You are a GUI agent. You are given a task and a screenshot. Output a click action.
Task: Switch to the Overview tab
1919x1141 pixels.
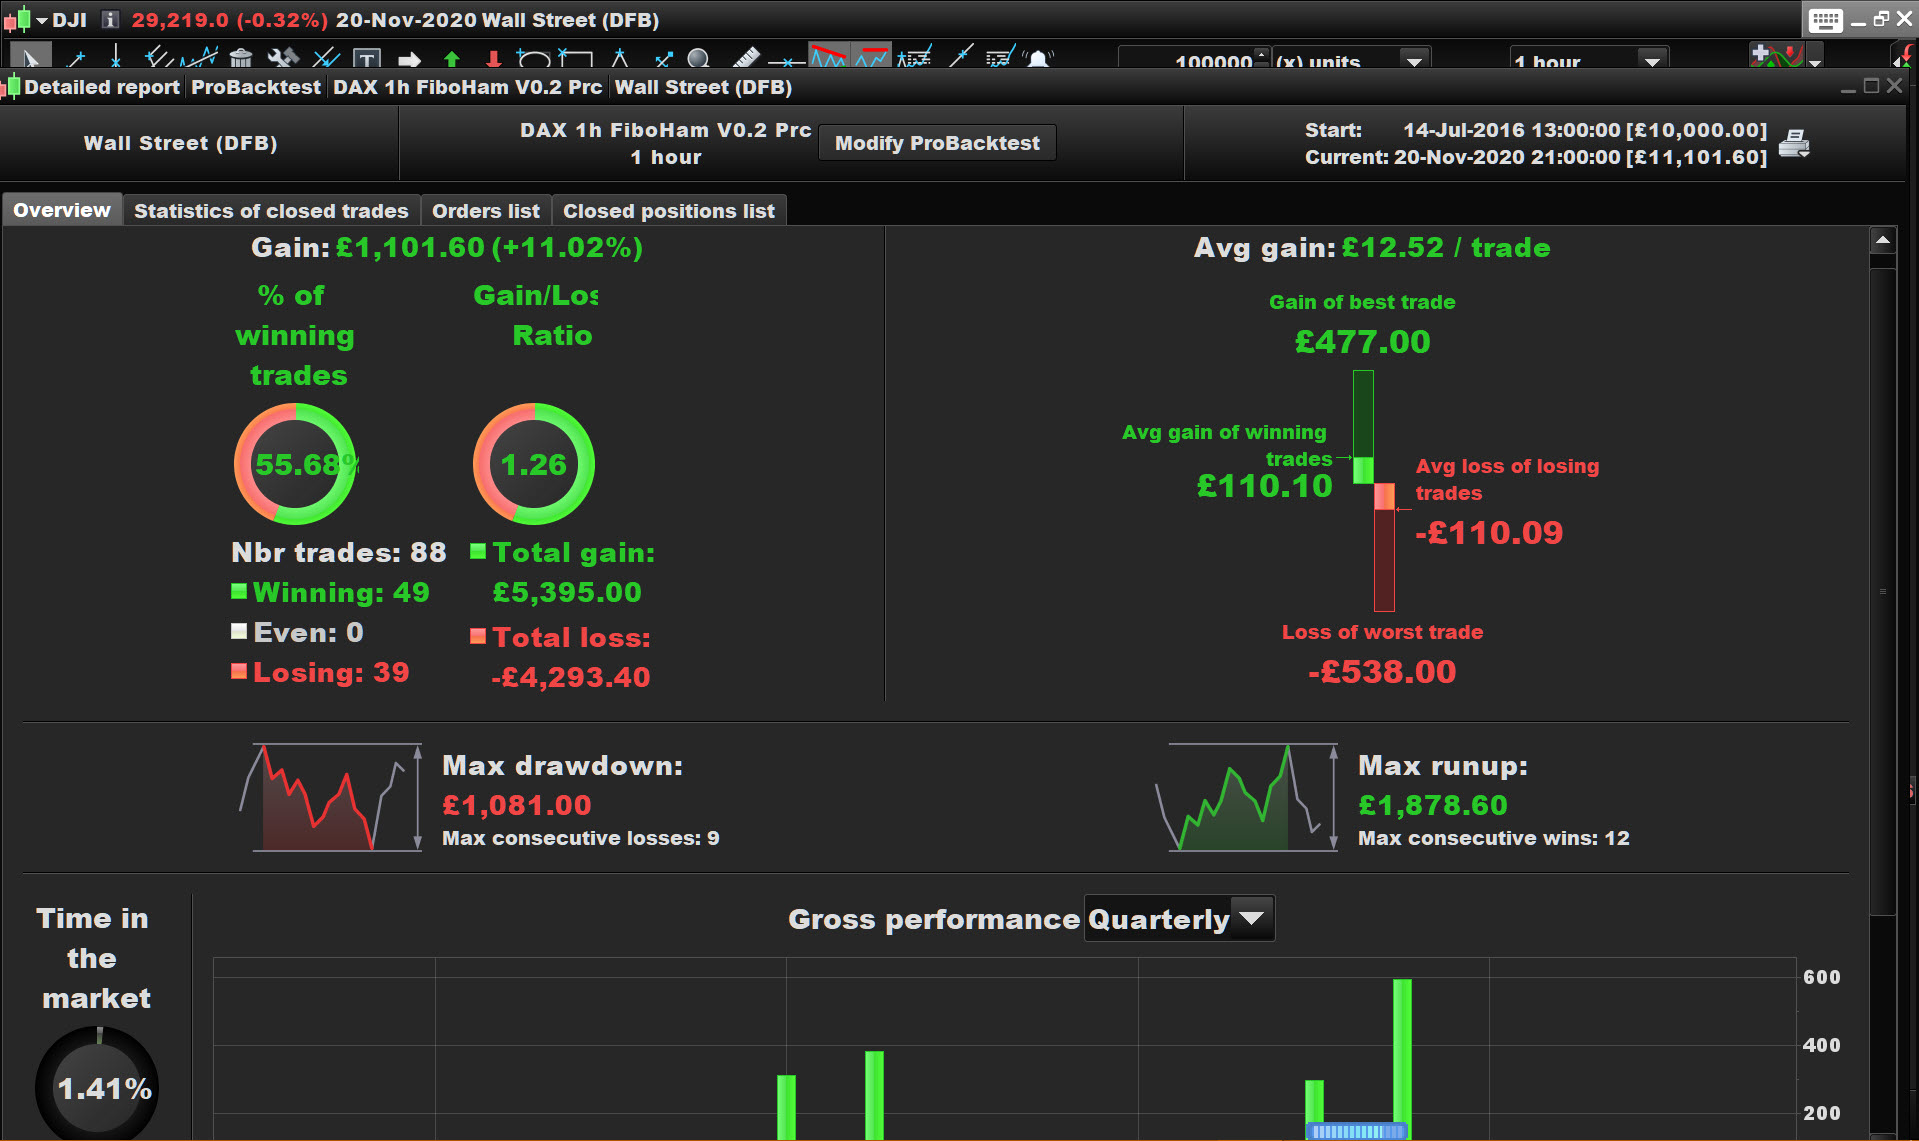pos(62,210)
